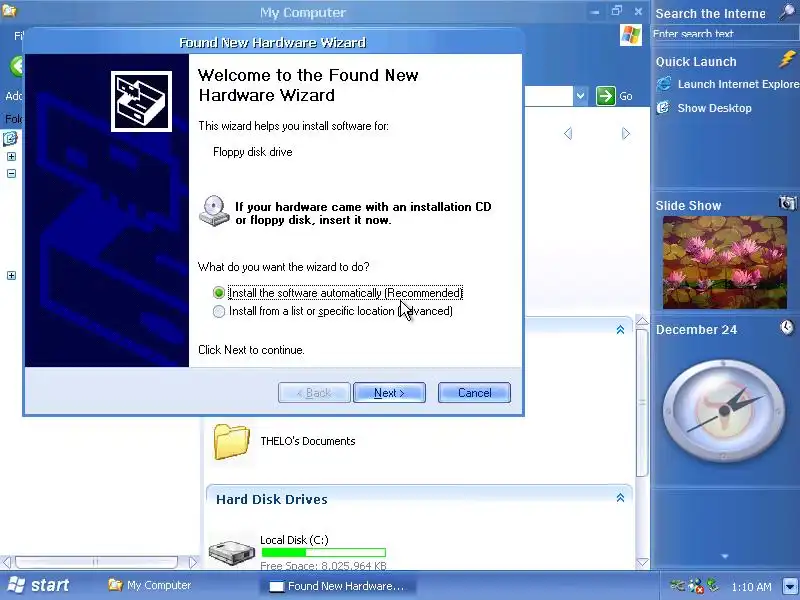Click the left navigation arrow in My Computer pane
Viewport: 800px width, 600px height.
568,134
